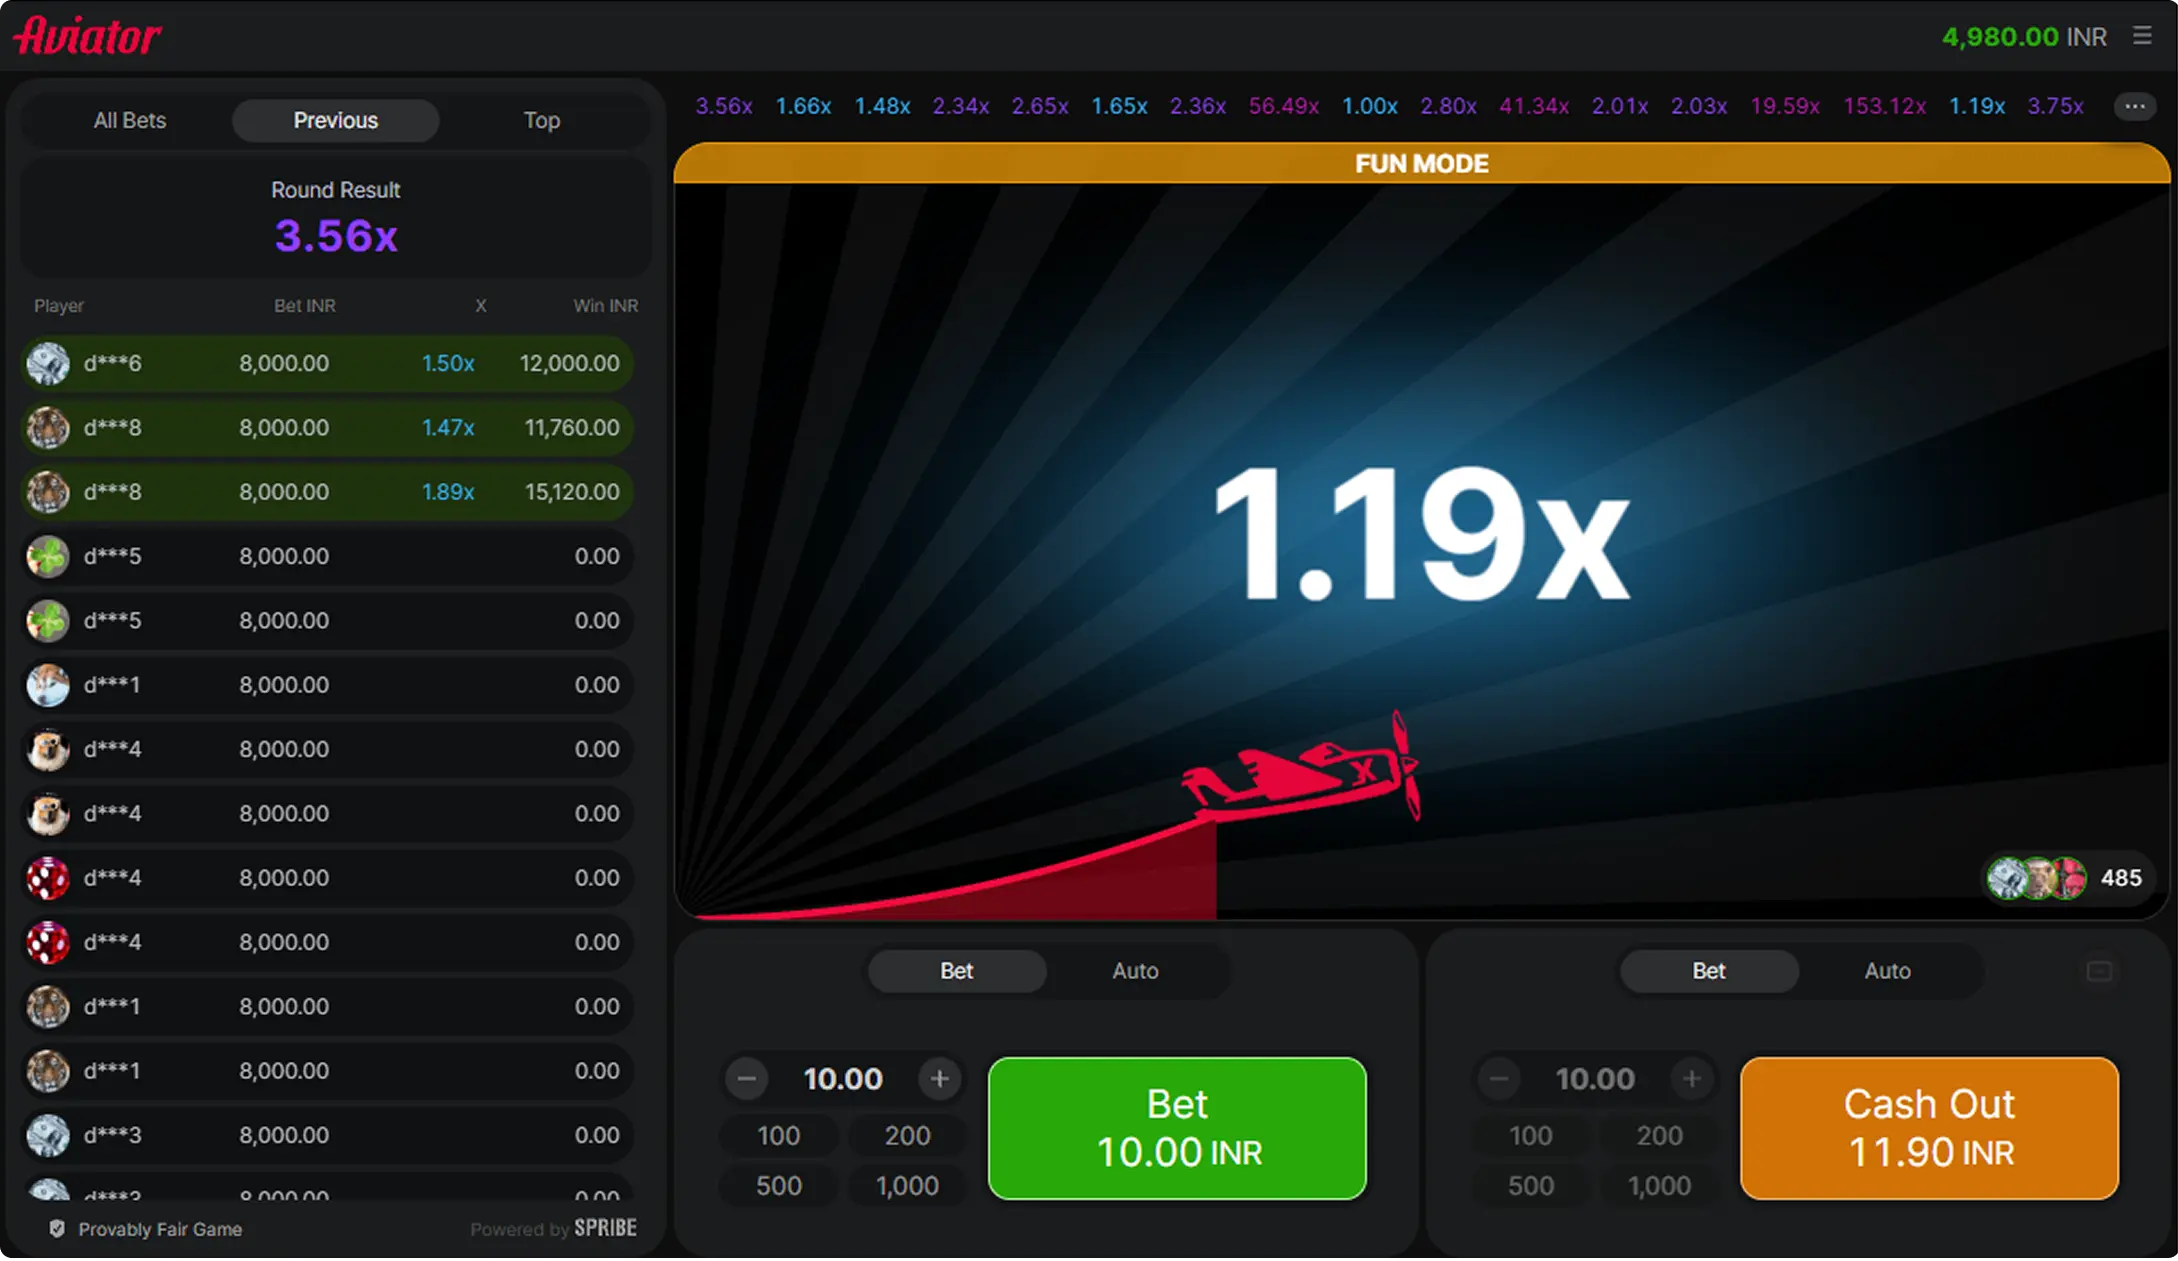
Task: Open the hamburger menu icon
Action: pos(2142,36)
